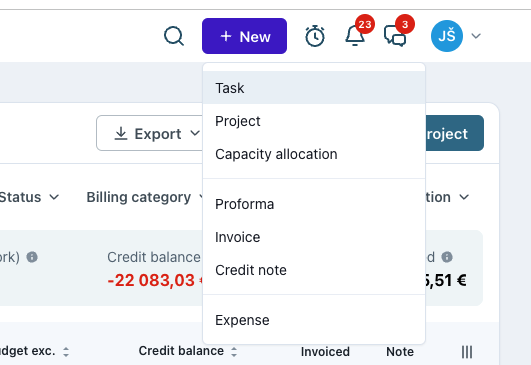
Task: Choose Proforma in the New menu
Action: (314, 204)
